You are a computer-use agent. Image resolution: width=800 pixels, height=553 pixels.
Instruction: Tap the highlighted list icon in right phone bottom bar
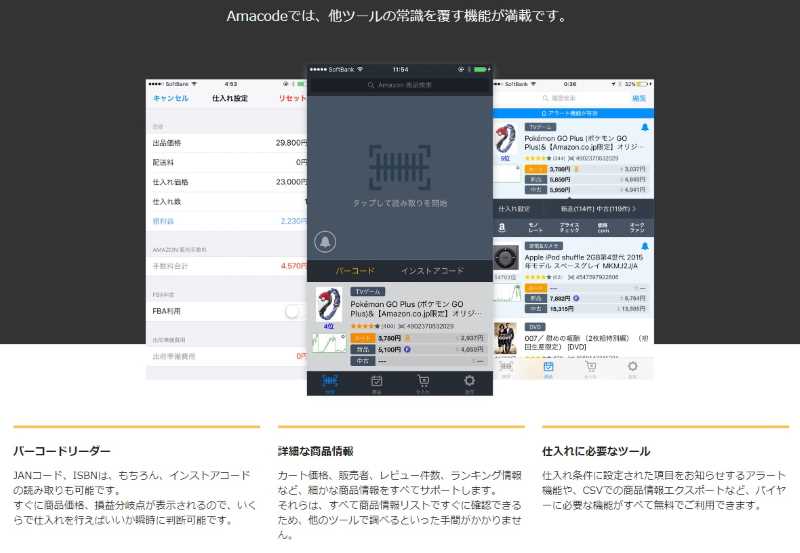click(x=548, y=368)
